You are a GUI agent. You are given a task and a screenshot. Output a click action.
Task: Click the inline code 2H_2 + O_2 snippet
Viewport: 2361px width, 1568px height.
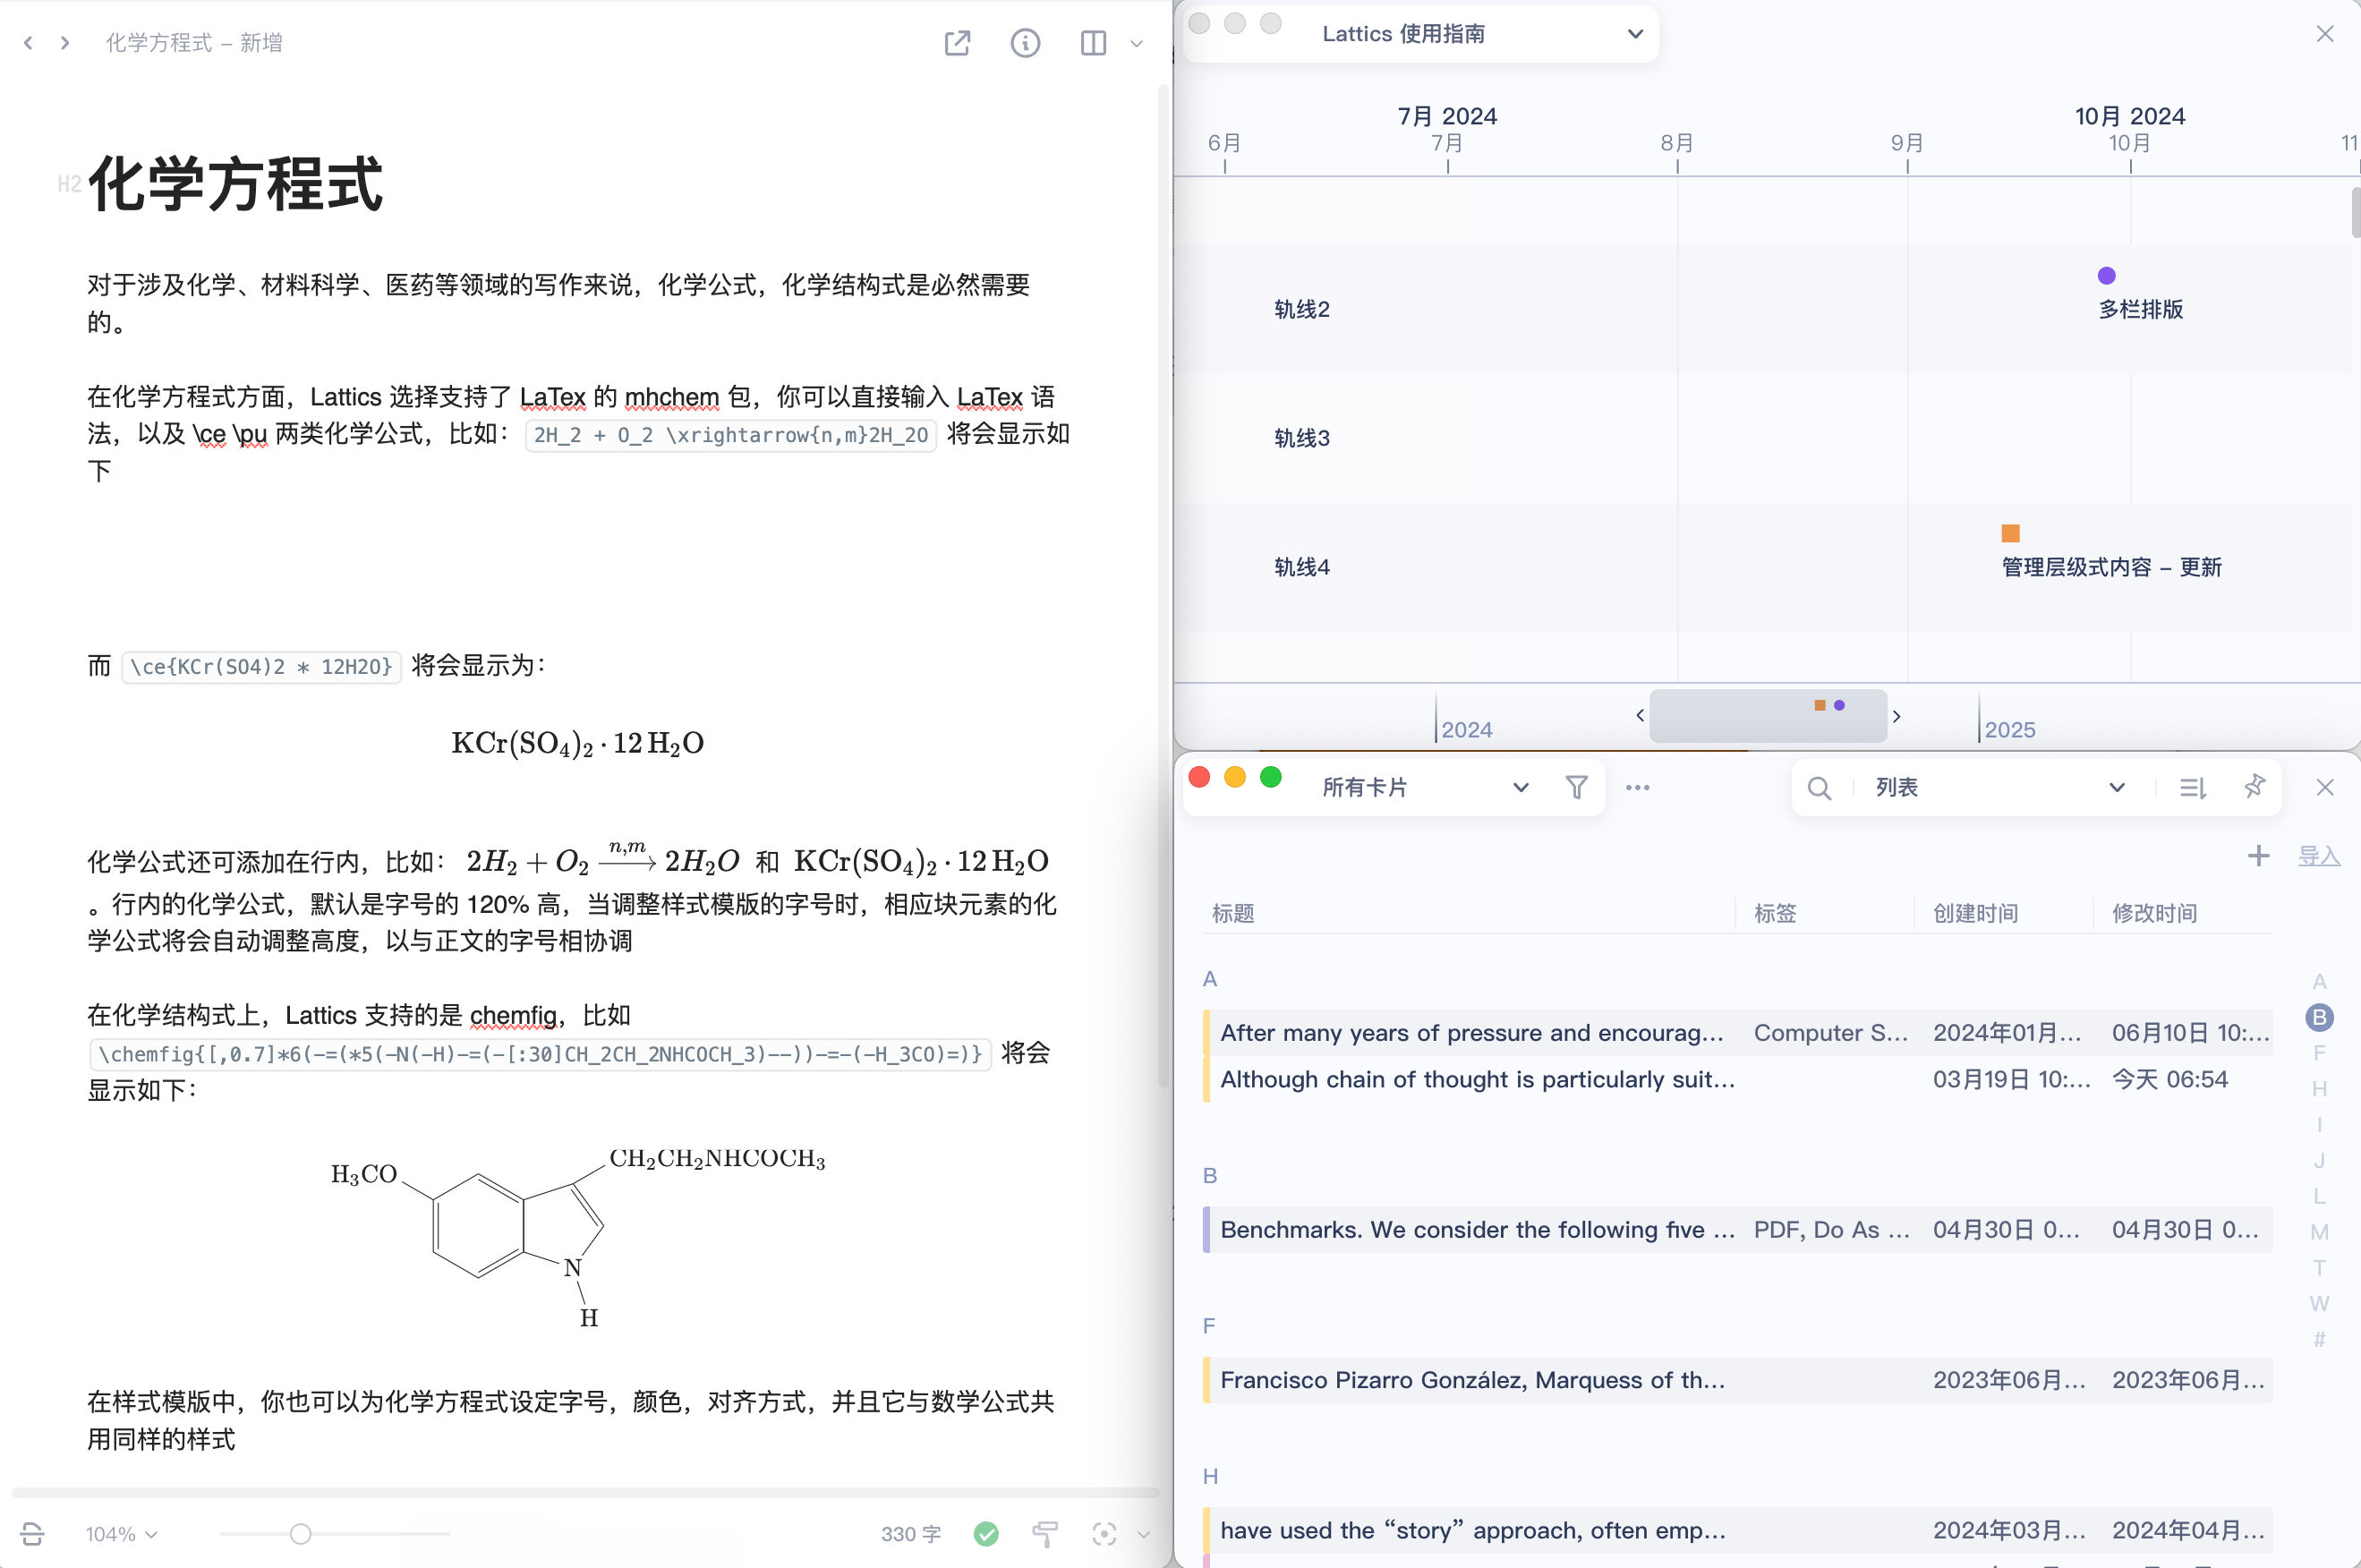point(731,436)
